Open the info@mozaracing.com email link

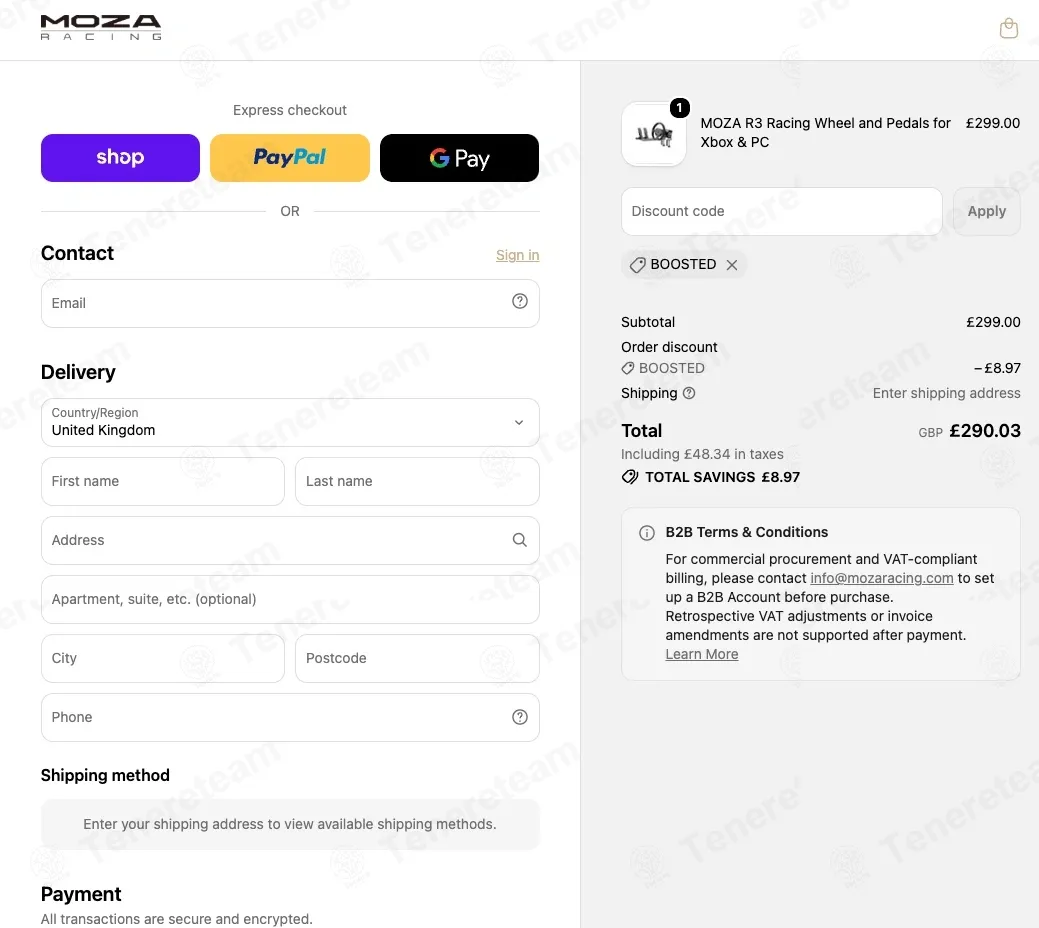click(881, 578)
